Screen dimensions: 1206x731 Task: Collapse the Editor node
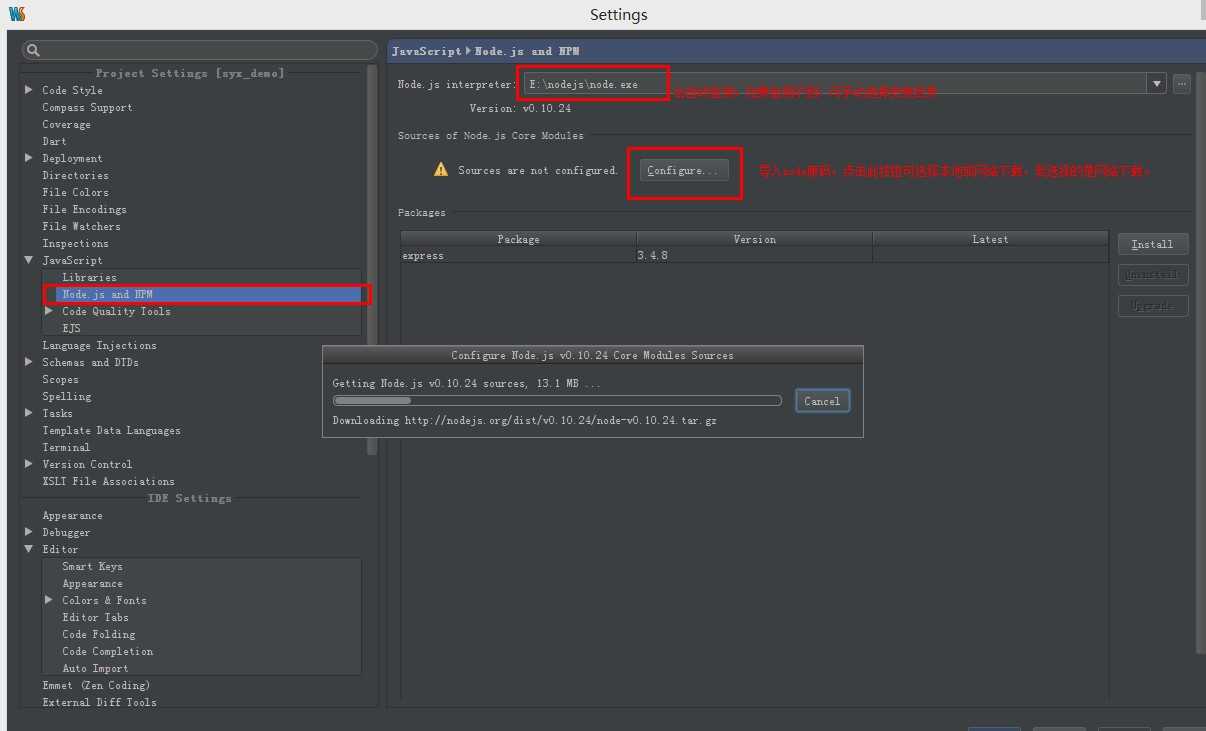(29, 549)
